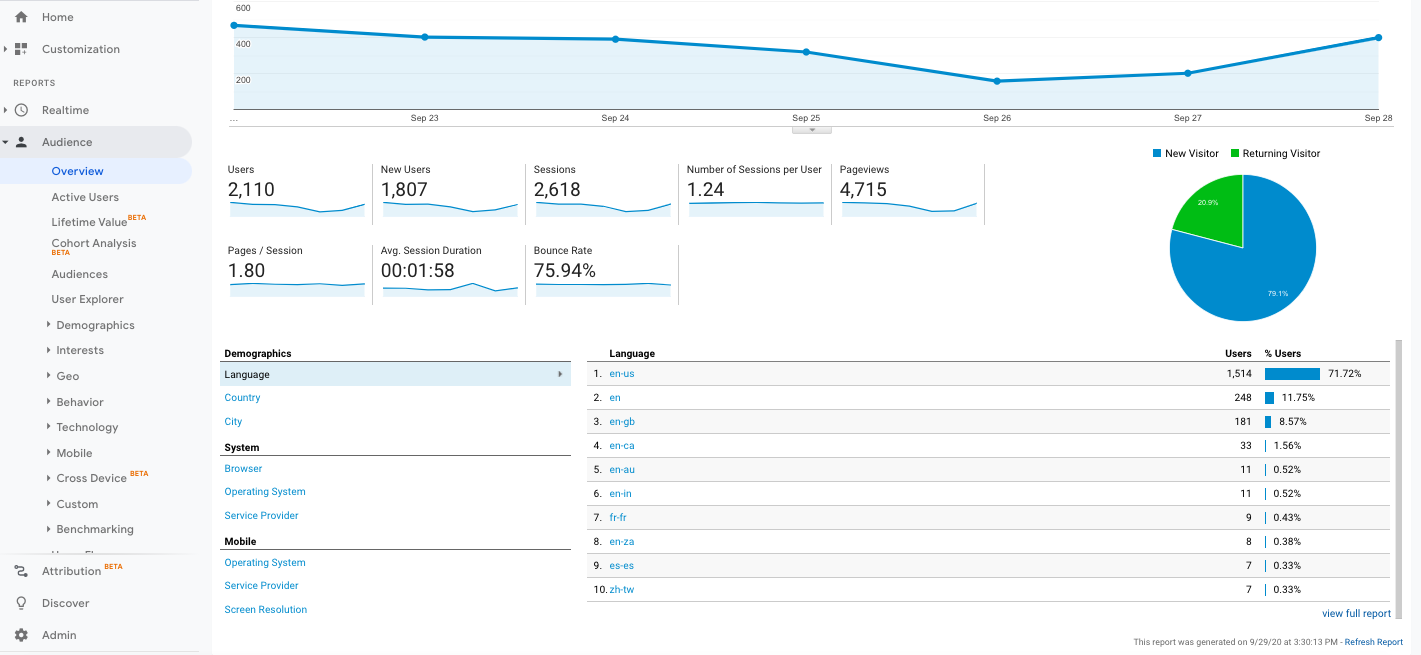Click the Customization icon in sidebar

(x=20, y=49)
